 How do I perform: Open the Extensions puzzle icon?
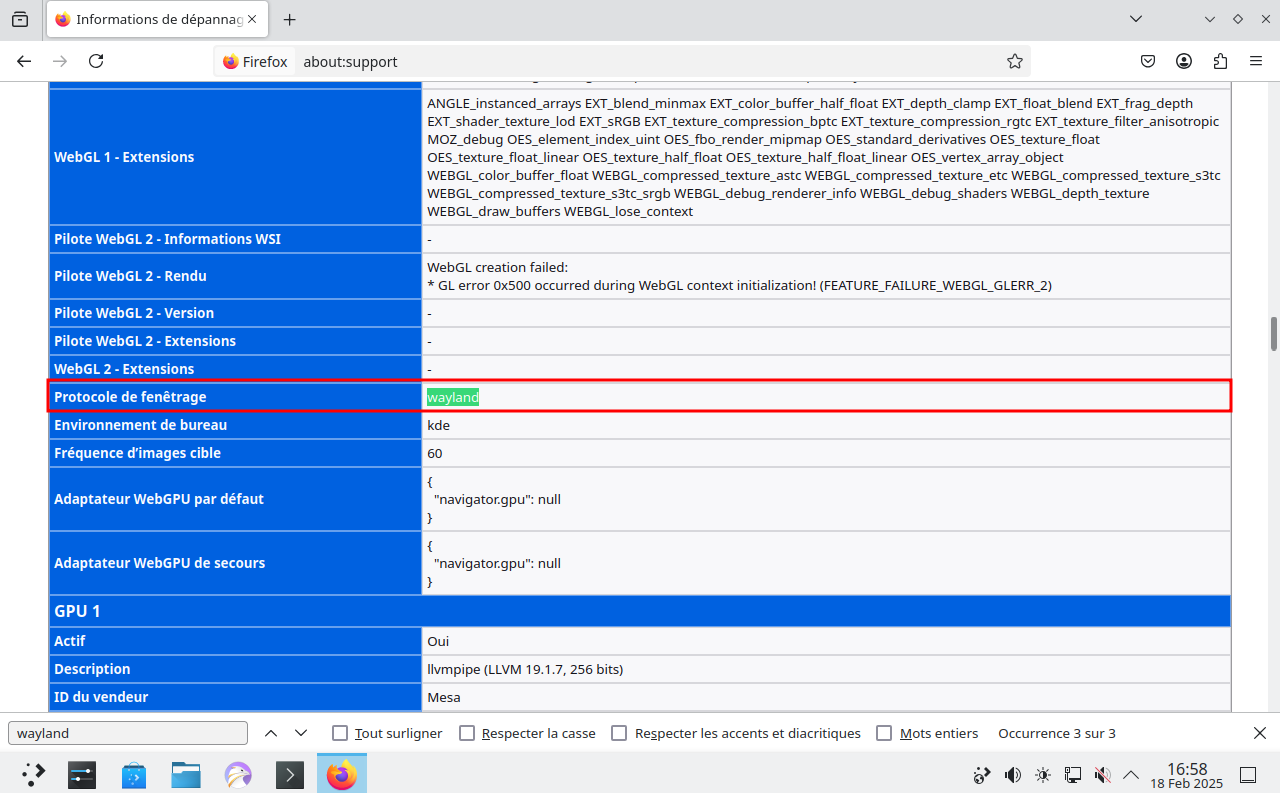point(1220,61)
